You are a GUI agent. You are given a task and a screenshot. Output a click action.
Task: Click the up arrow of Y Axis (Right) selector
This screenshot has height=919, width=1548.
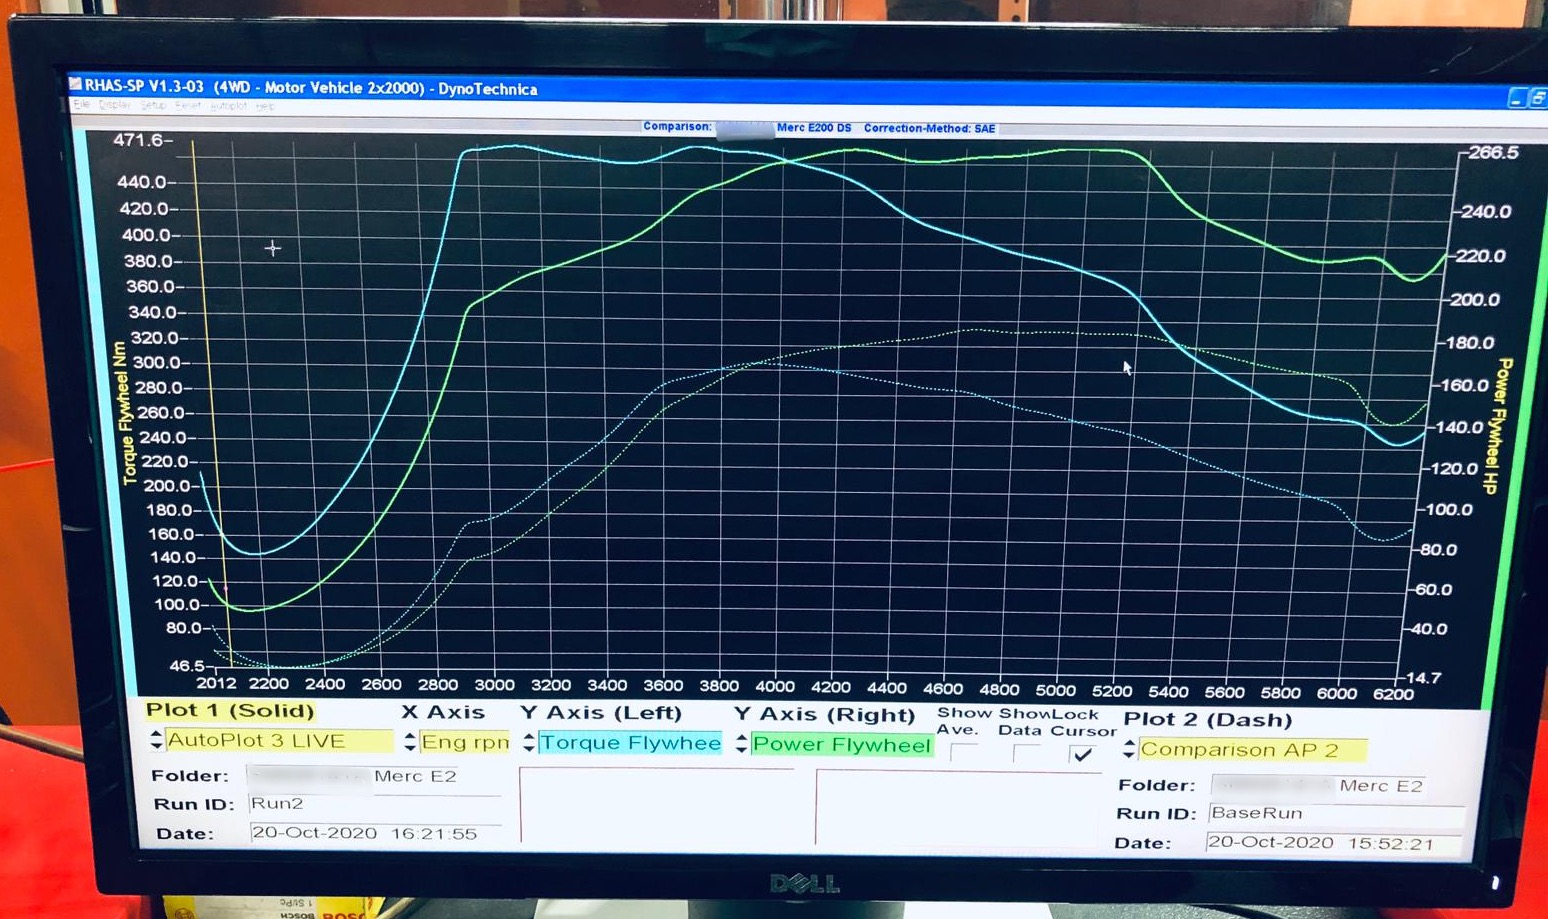741,738
